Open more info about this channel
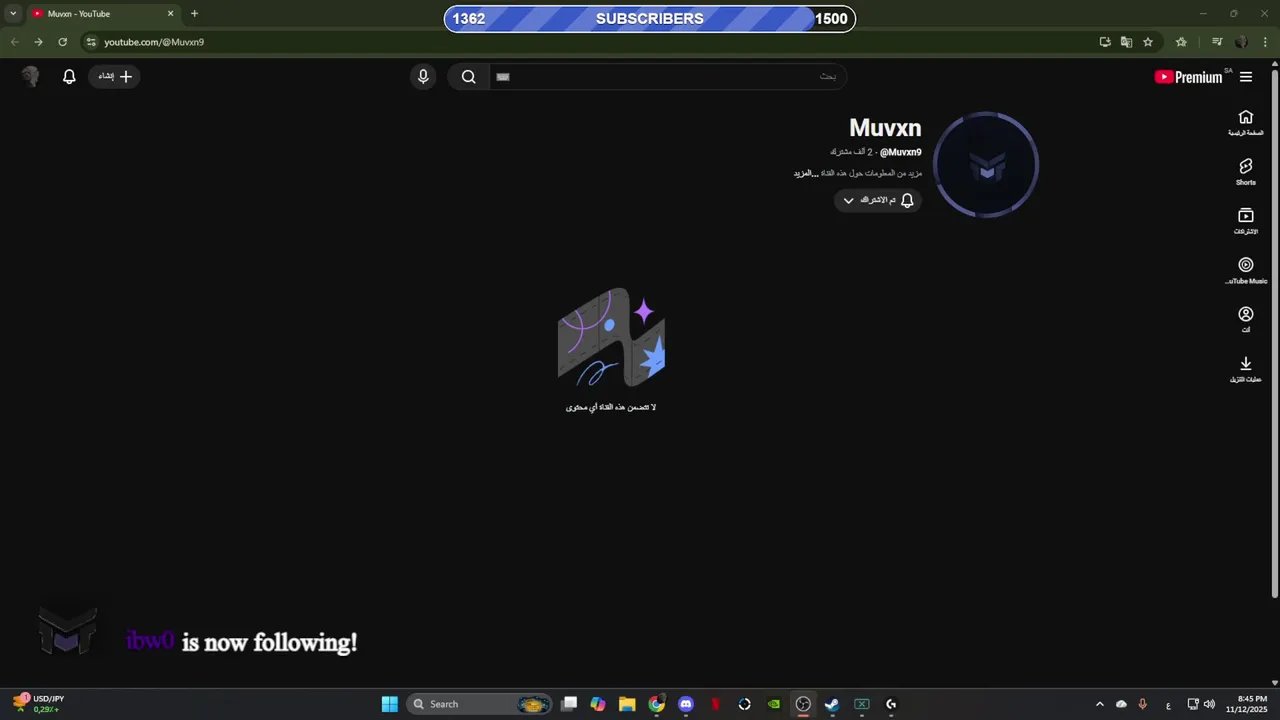Screen dimensions: 1280x720 [857, 173]
